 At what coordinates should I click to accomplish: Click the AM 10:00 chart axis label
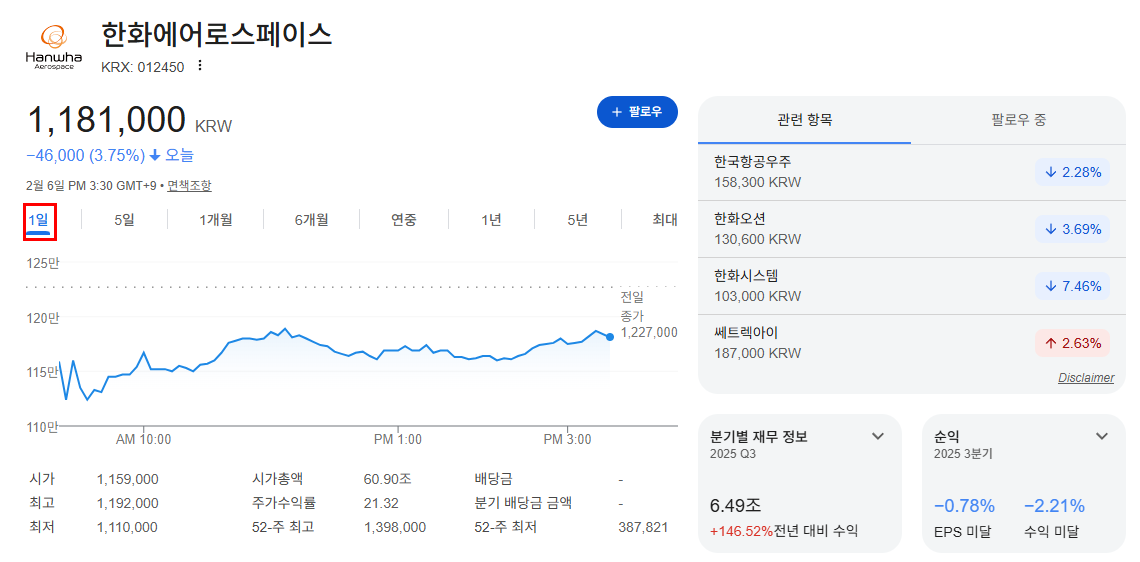pyautogui.click(x=143, y=440)
